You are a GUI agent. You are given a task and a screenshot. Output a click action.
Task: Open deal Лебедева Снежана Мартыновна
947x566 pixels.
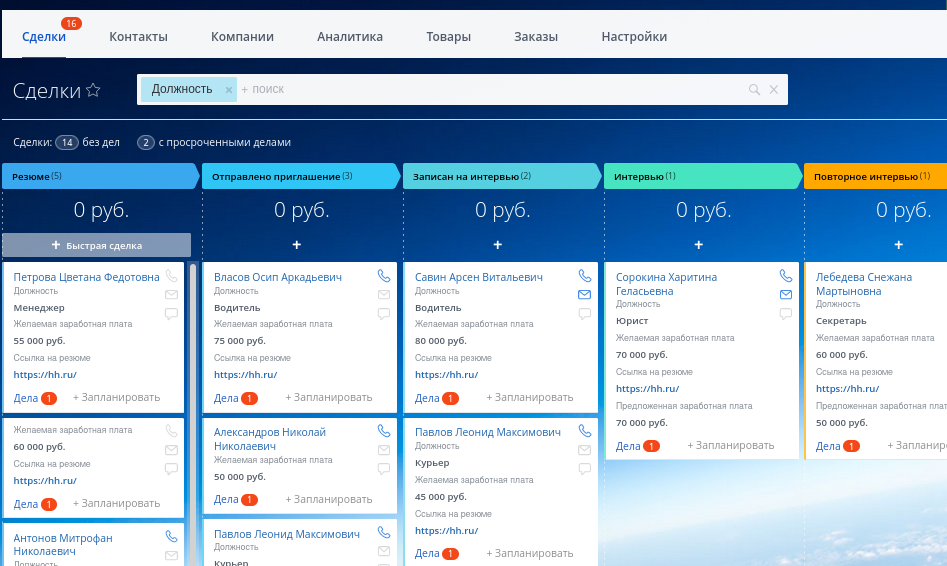point(864,284)
